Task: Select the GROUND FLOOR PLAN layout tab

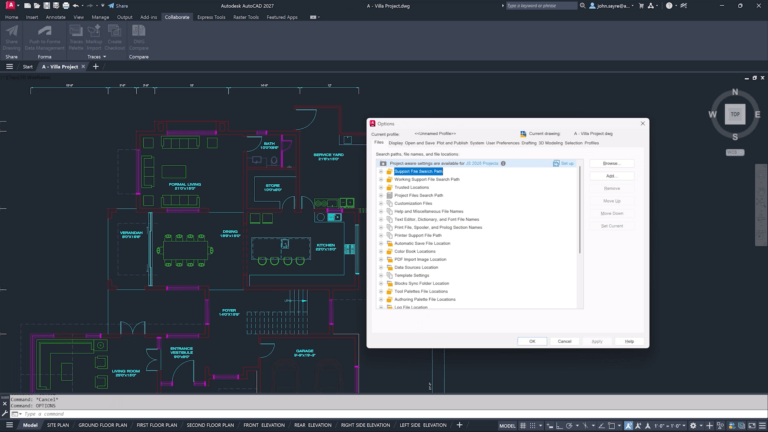Action: pyautogui.click(x=102, y=425)
